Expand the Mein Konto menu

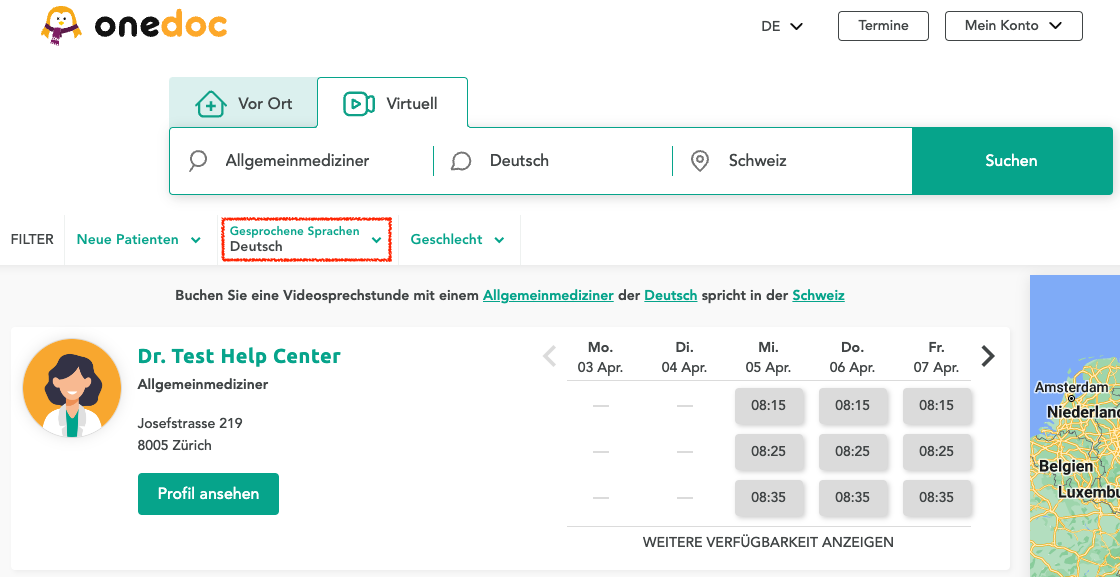point(1013,26)
